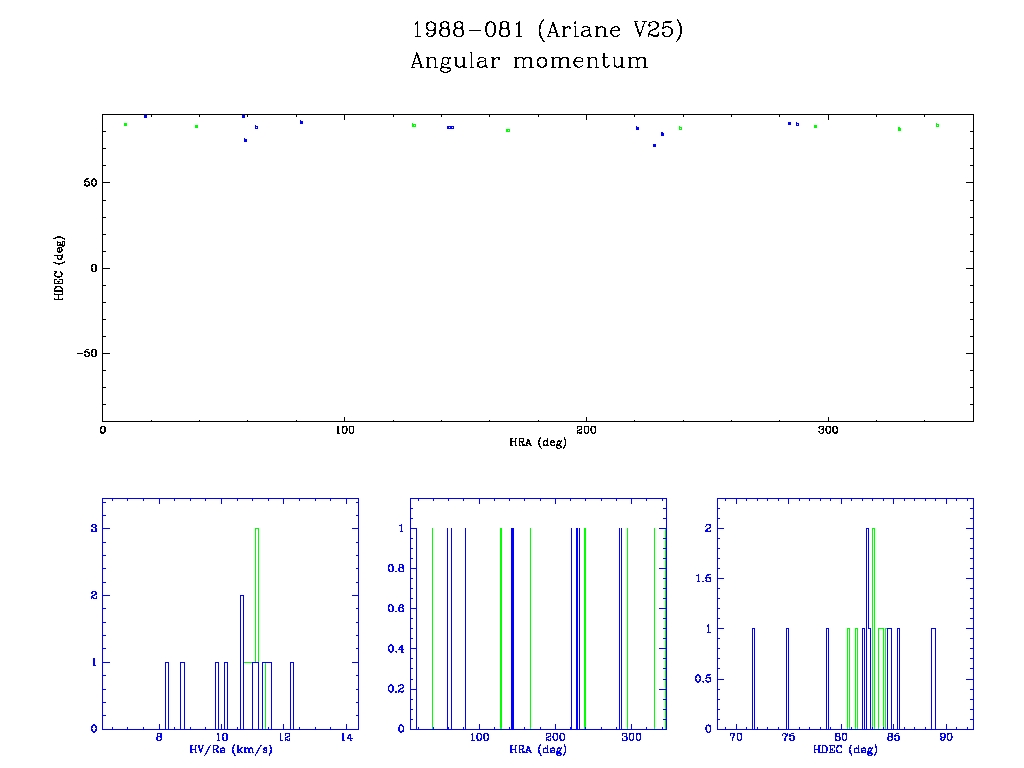This screenshot has width=1024, height=768.
Task: Select the lowest blue point in the scatter plot
Action: point(654,146)
